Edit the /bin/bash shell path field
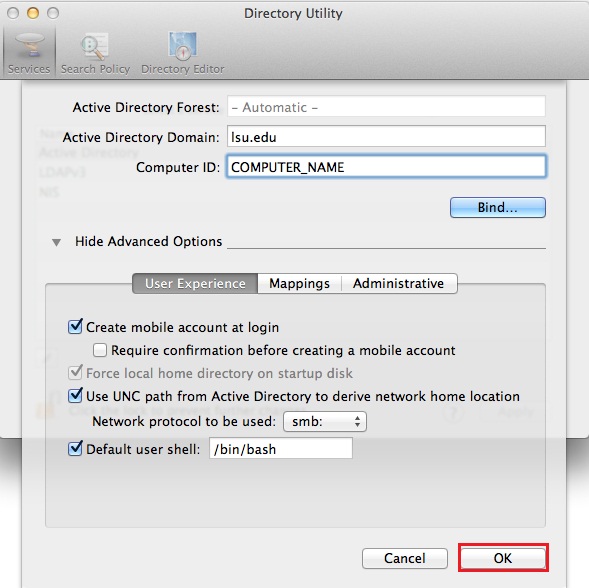Image resolution: width=589 pixels, height=588 pixels. [x=281, y=449]
